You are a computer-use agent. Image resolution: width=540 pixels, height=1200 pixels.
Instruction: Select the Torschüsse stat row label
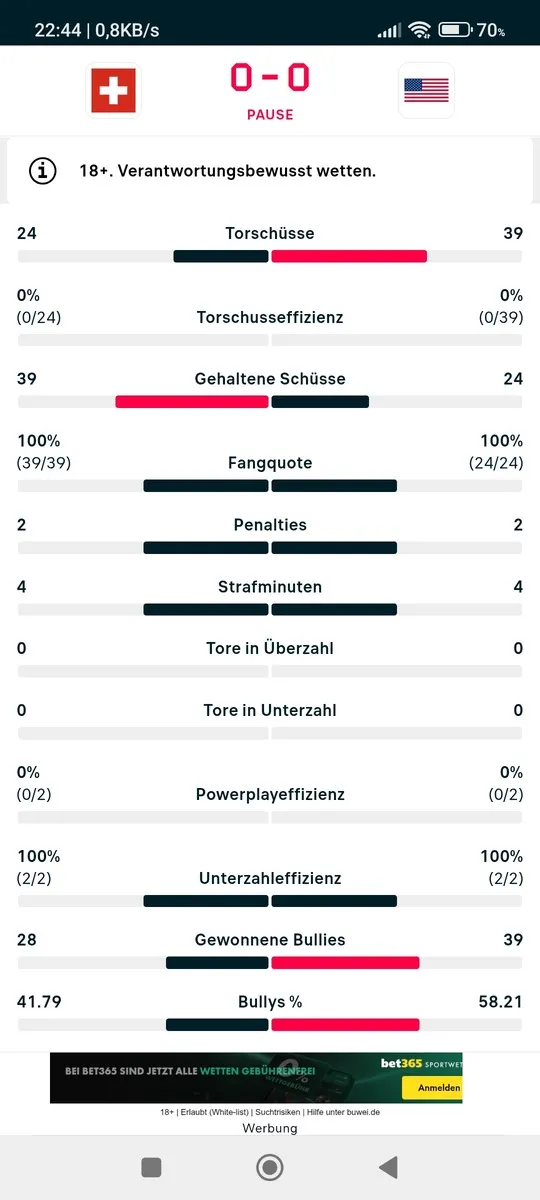pos(270,233)
